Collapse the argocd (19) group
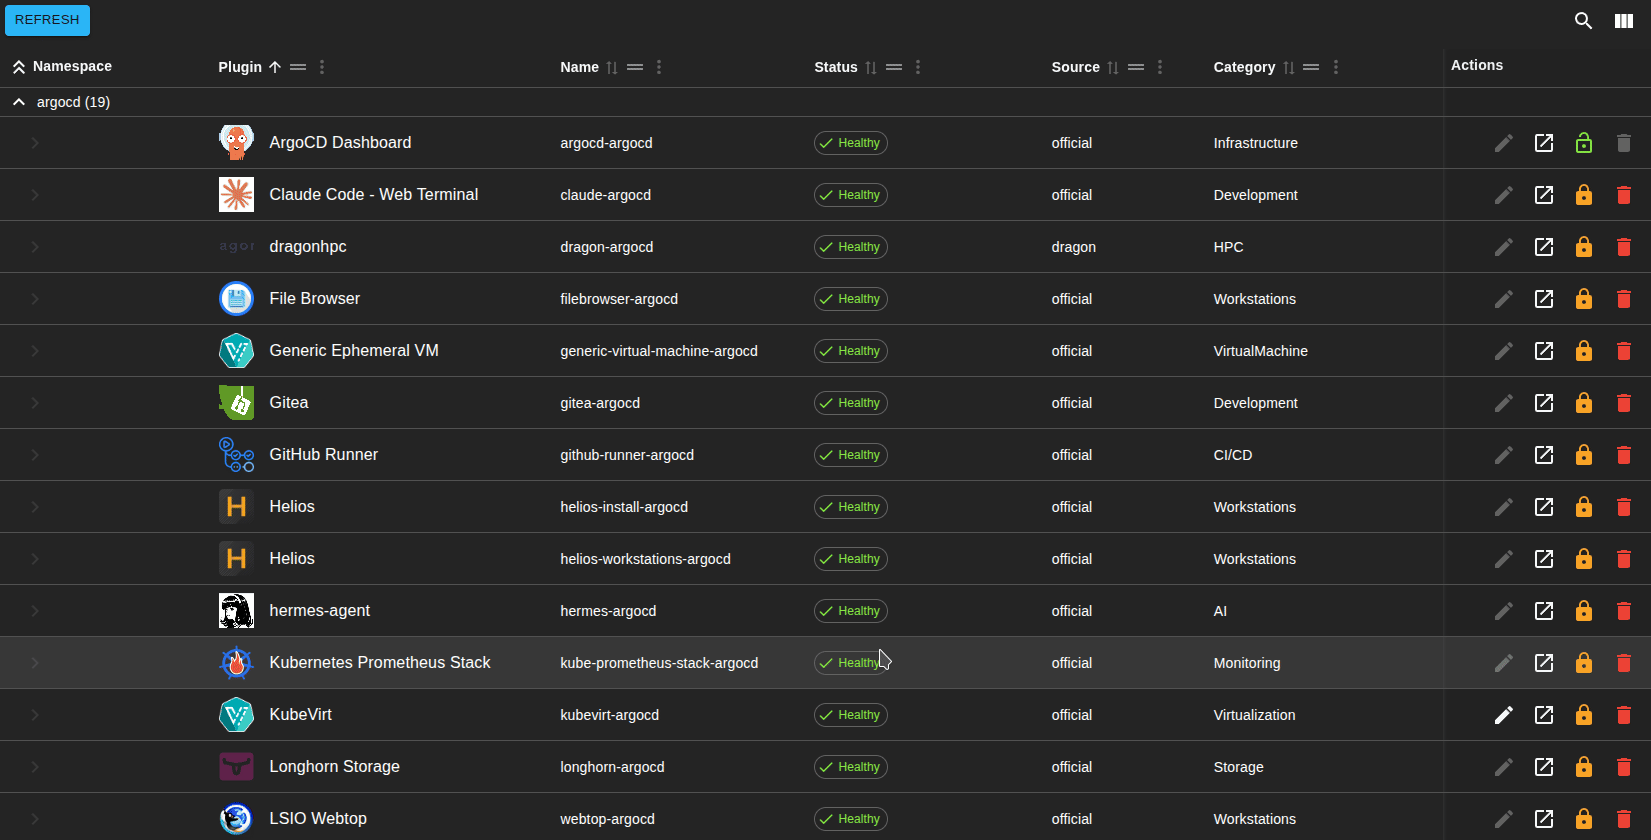The width and height of the screenshot is (1651, 840). click(19, 102)
